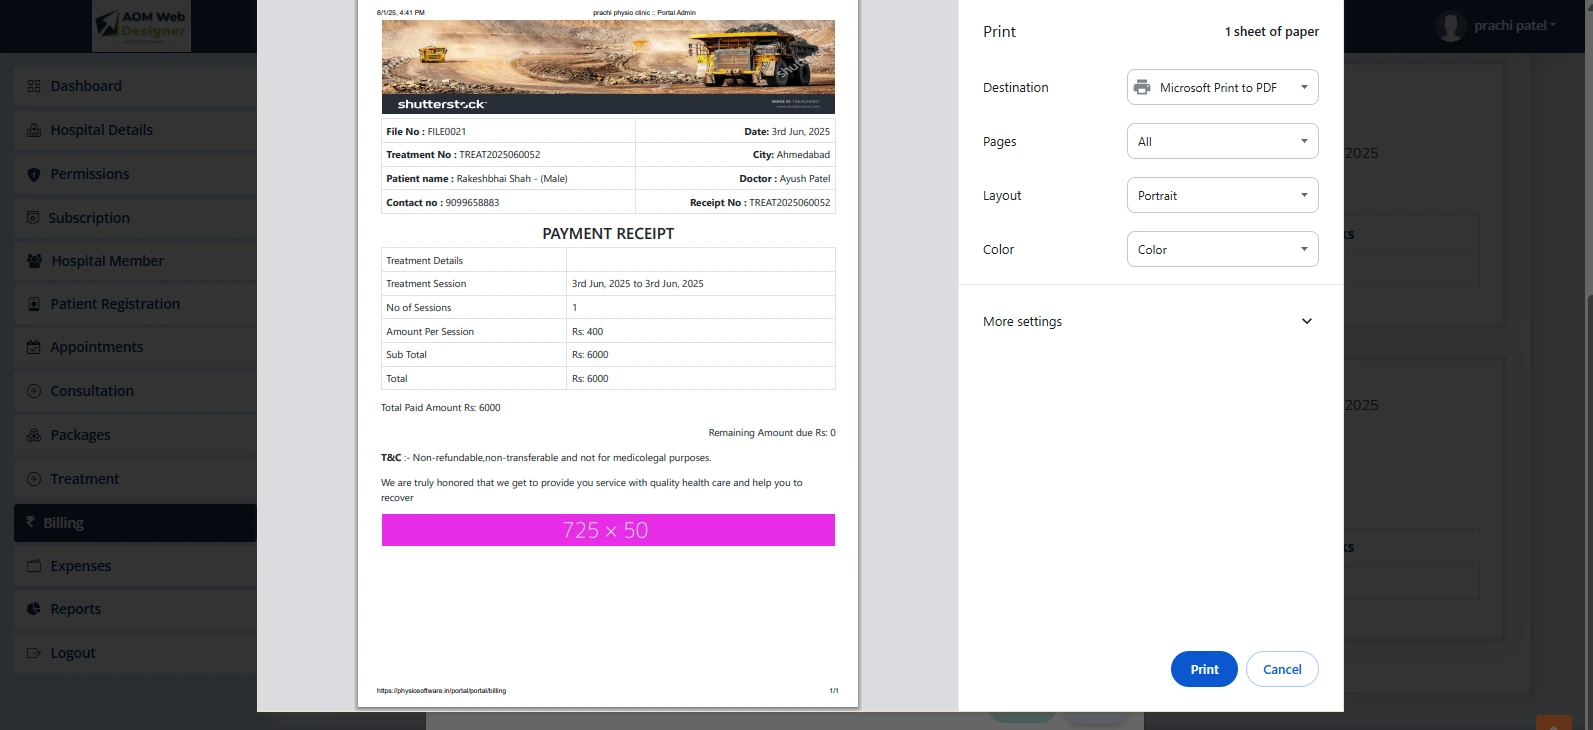
Task: Open the prachi patel user menu
Action: tap(1514, 26)
